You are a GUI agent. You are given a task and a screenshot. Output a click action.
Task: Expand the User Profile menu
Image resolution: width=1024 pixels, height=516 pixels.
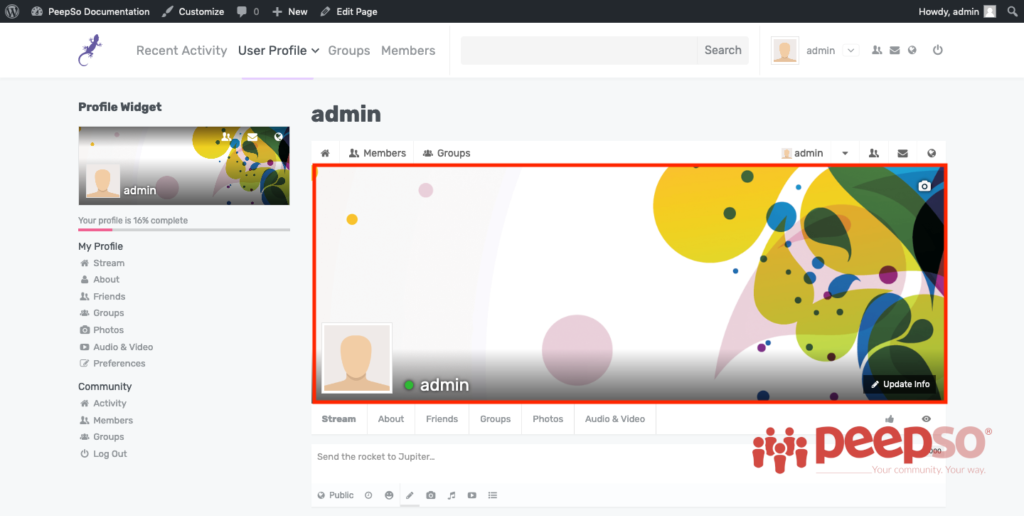278,50
